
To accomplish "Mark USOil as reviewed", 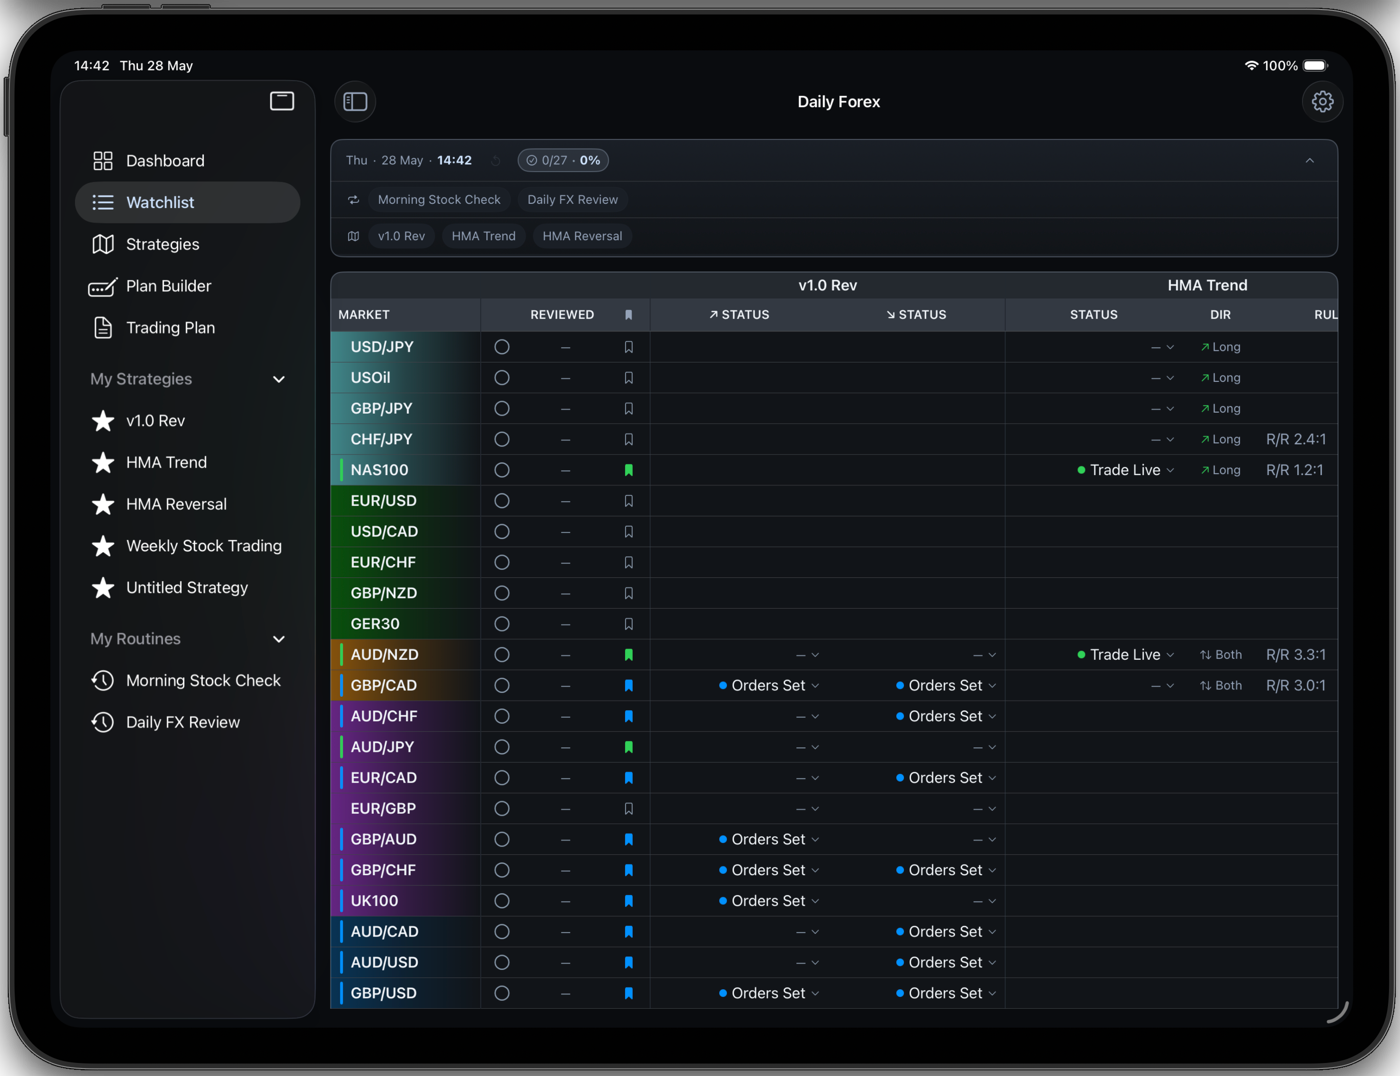I will tap(502, 378).
